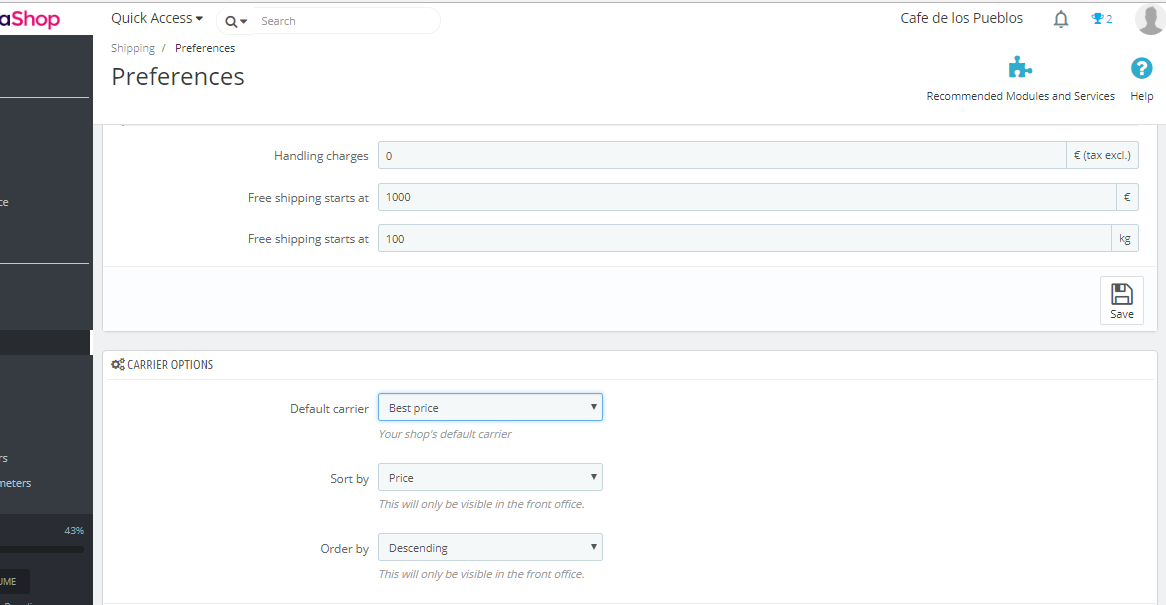
Task: Go to Shipping breadcrumb link
Action: click(133, 48)
